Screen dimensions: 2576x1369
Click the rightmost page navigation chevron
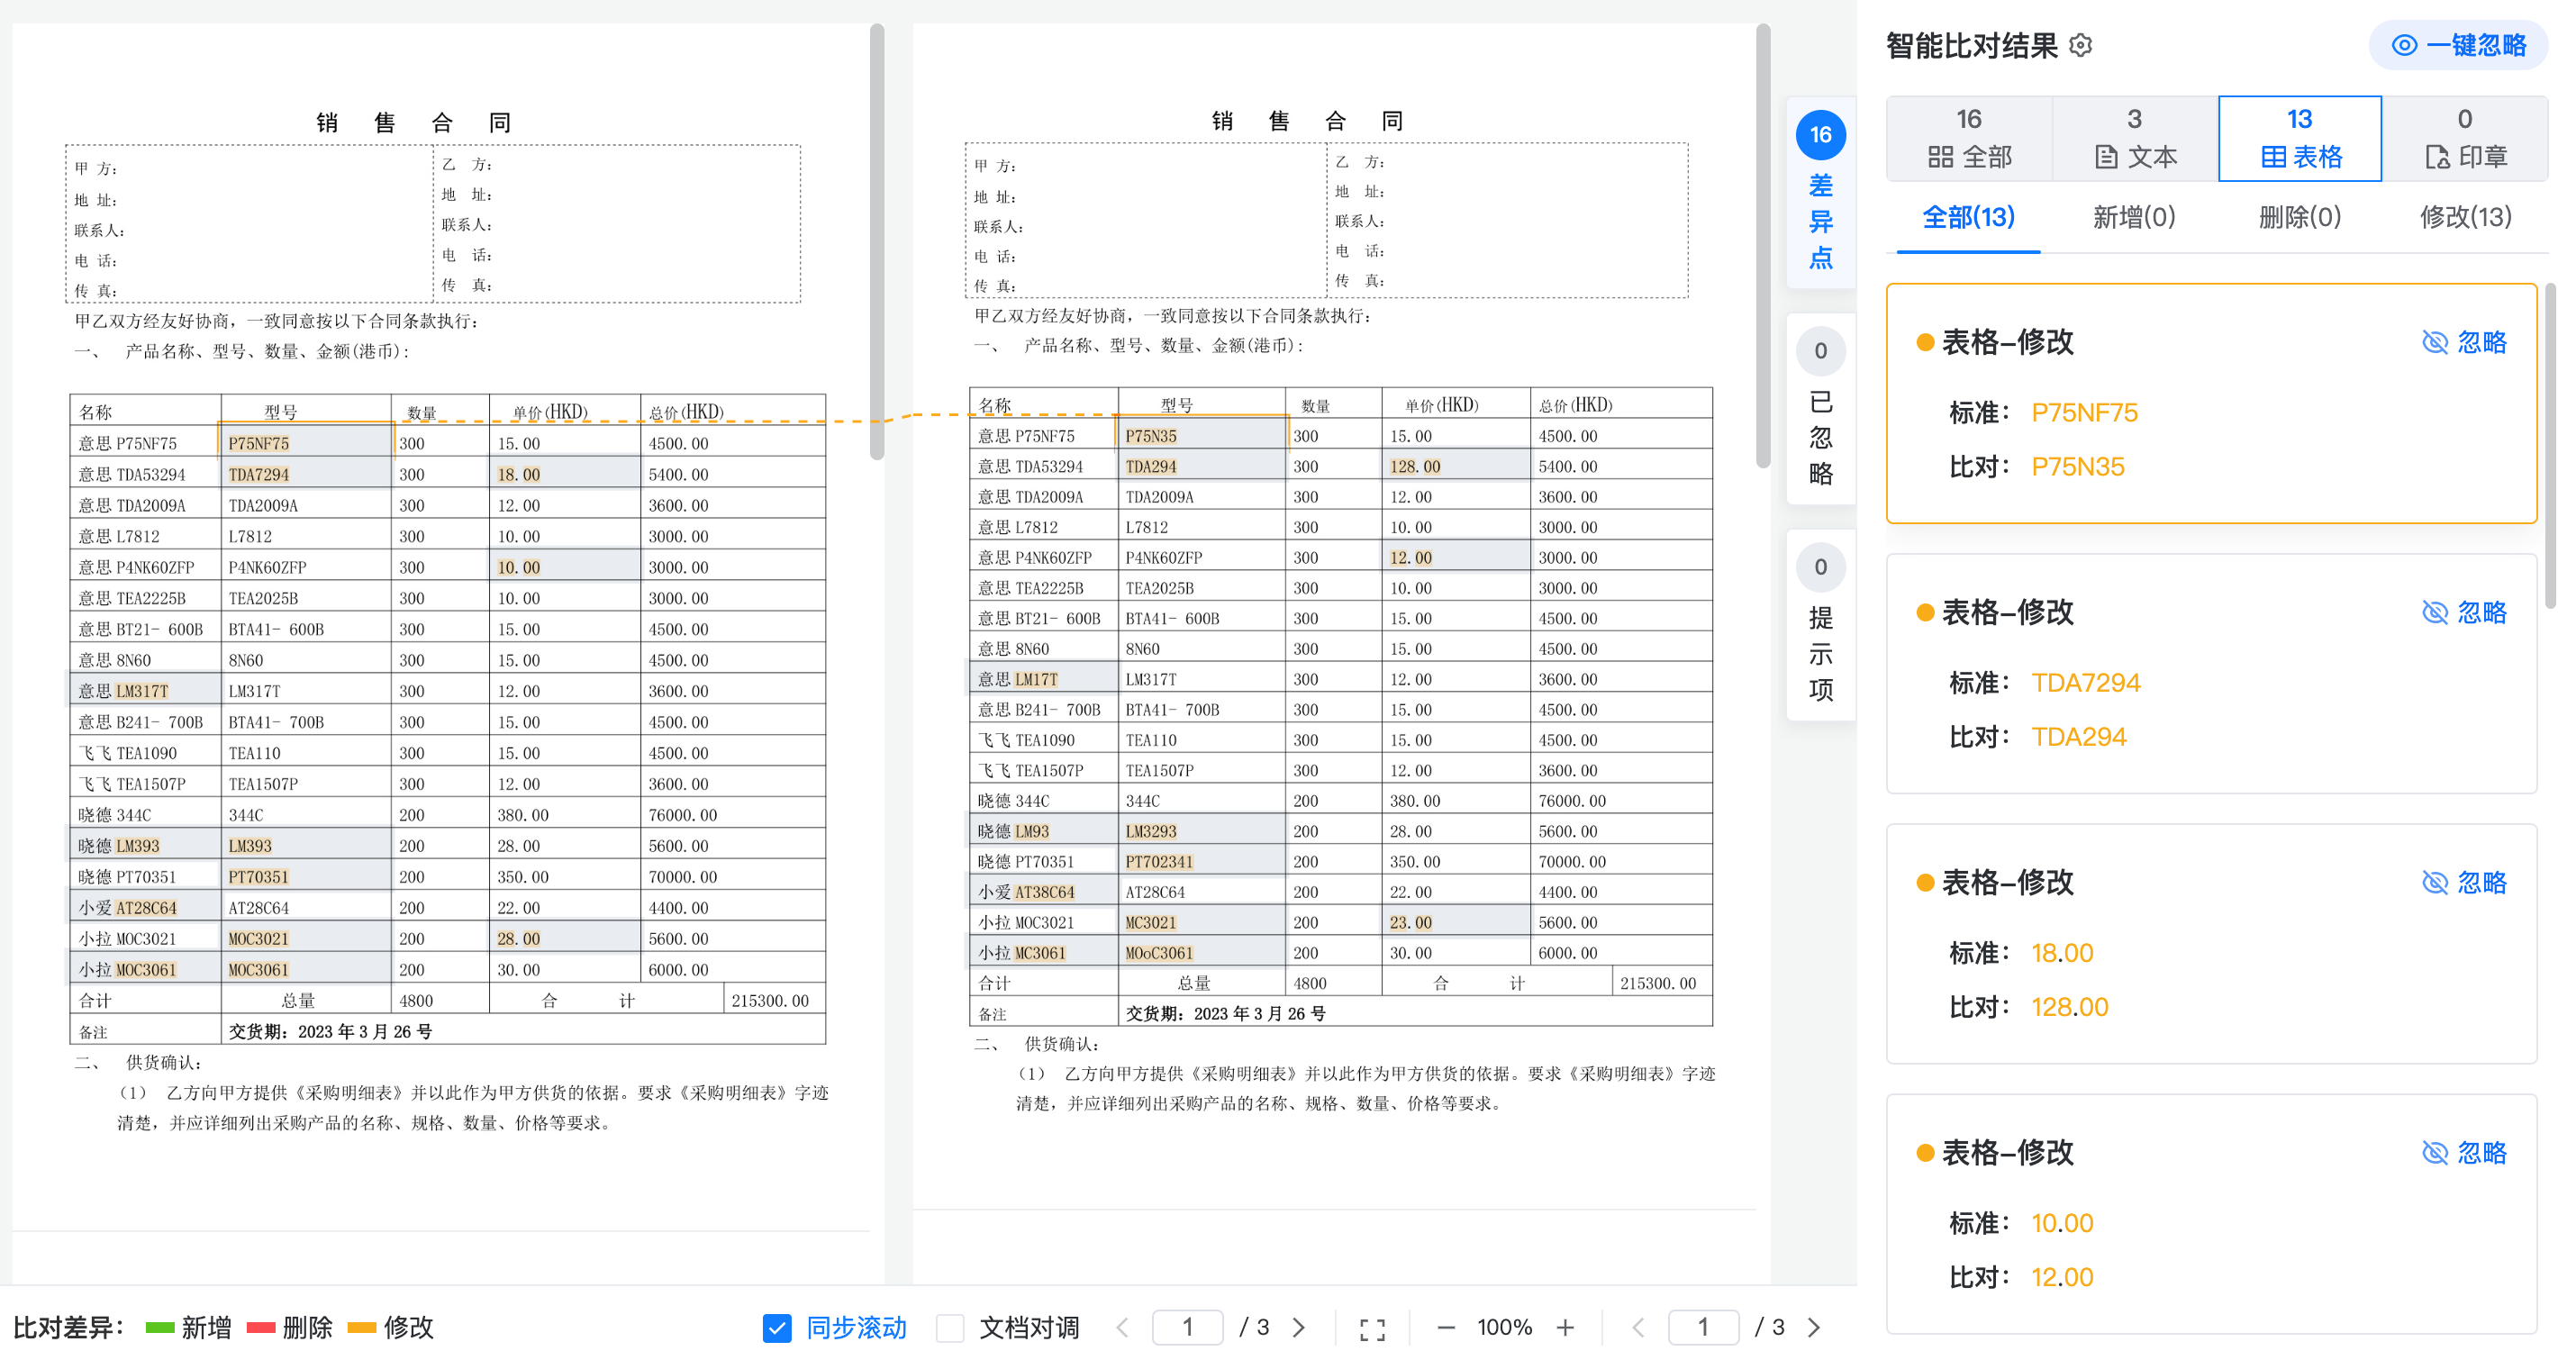1813,1327
